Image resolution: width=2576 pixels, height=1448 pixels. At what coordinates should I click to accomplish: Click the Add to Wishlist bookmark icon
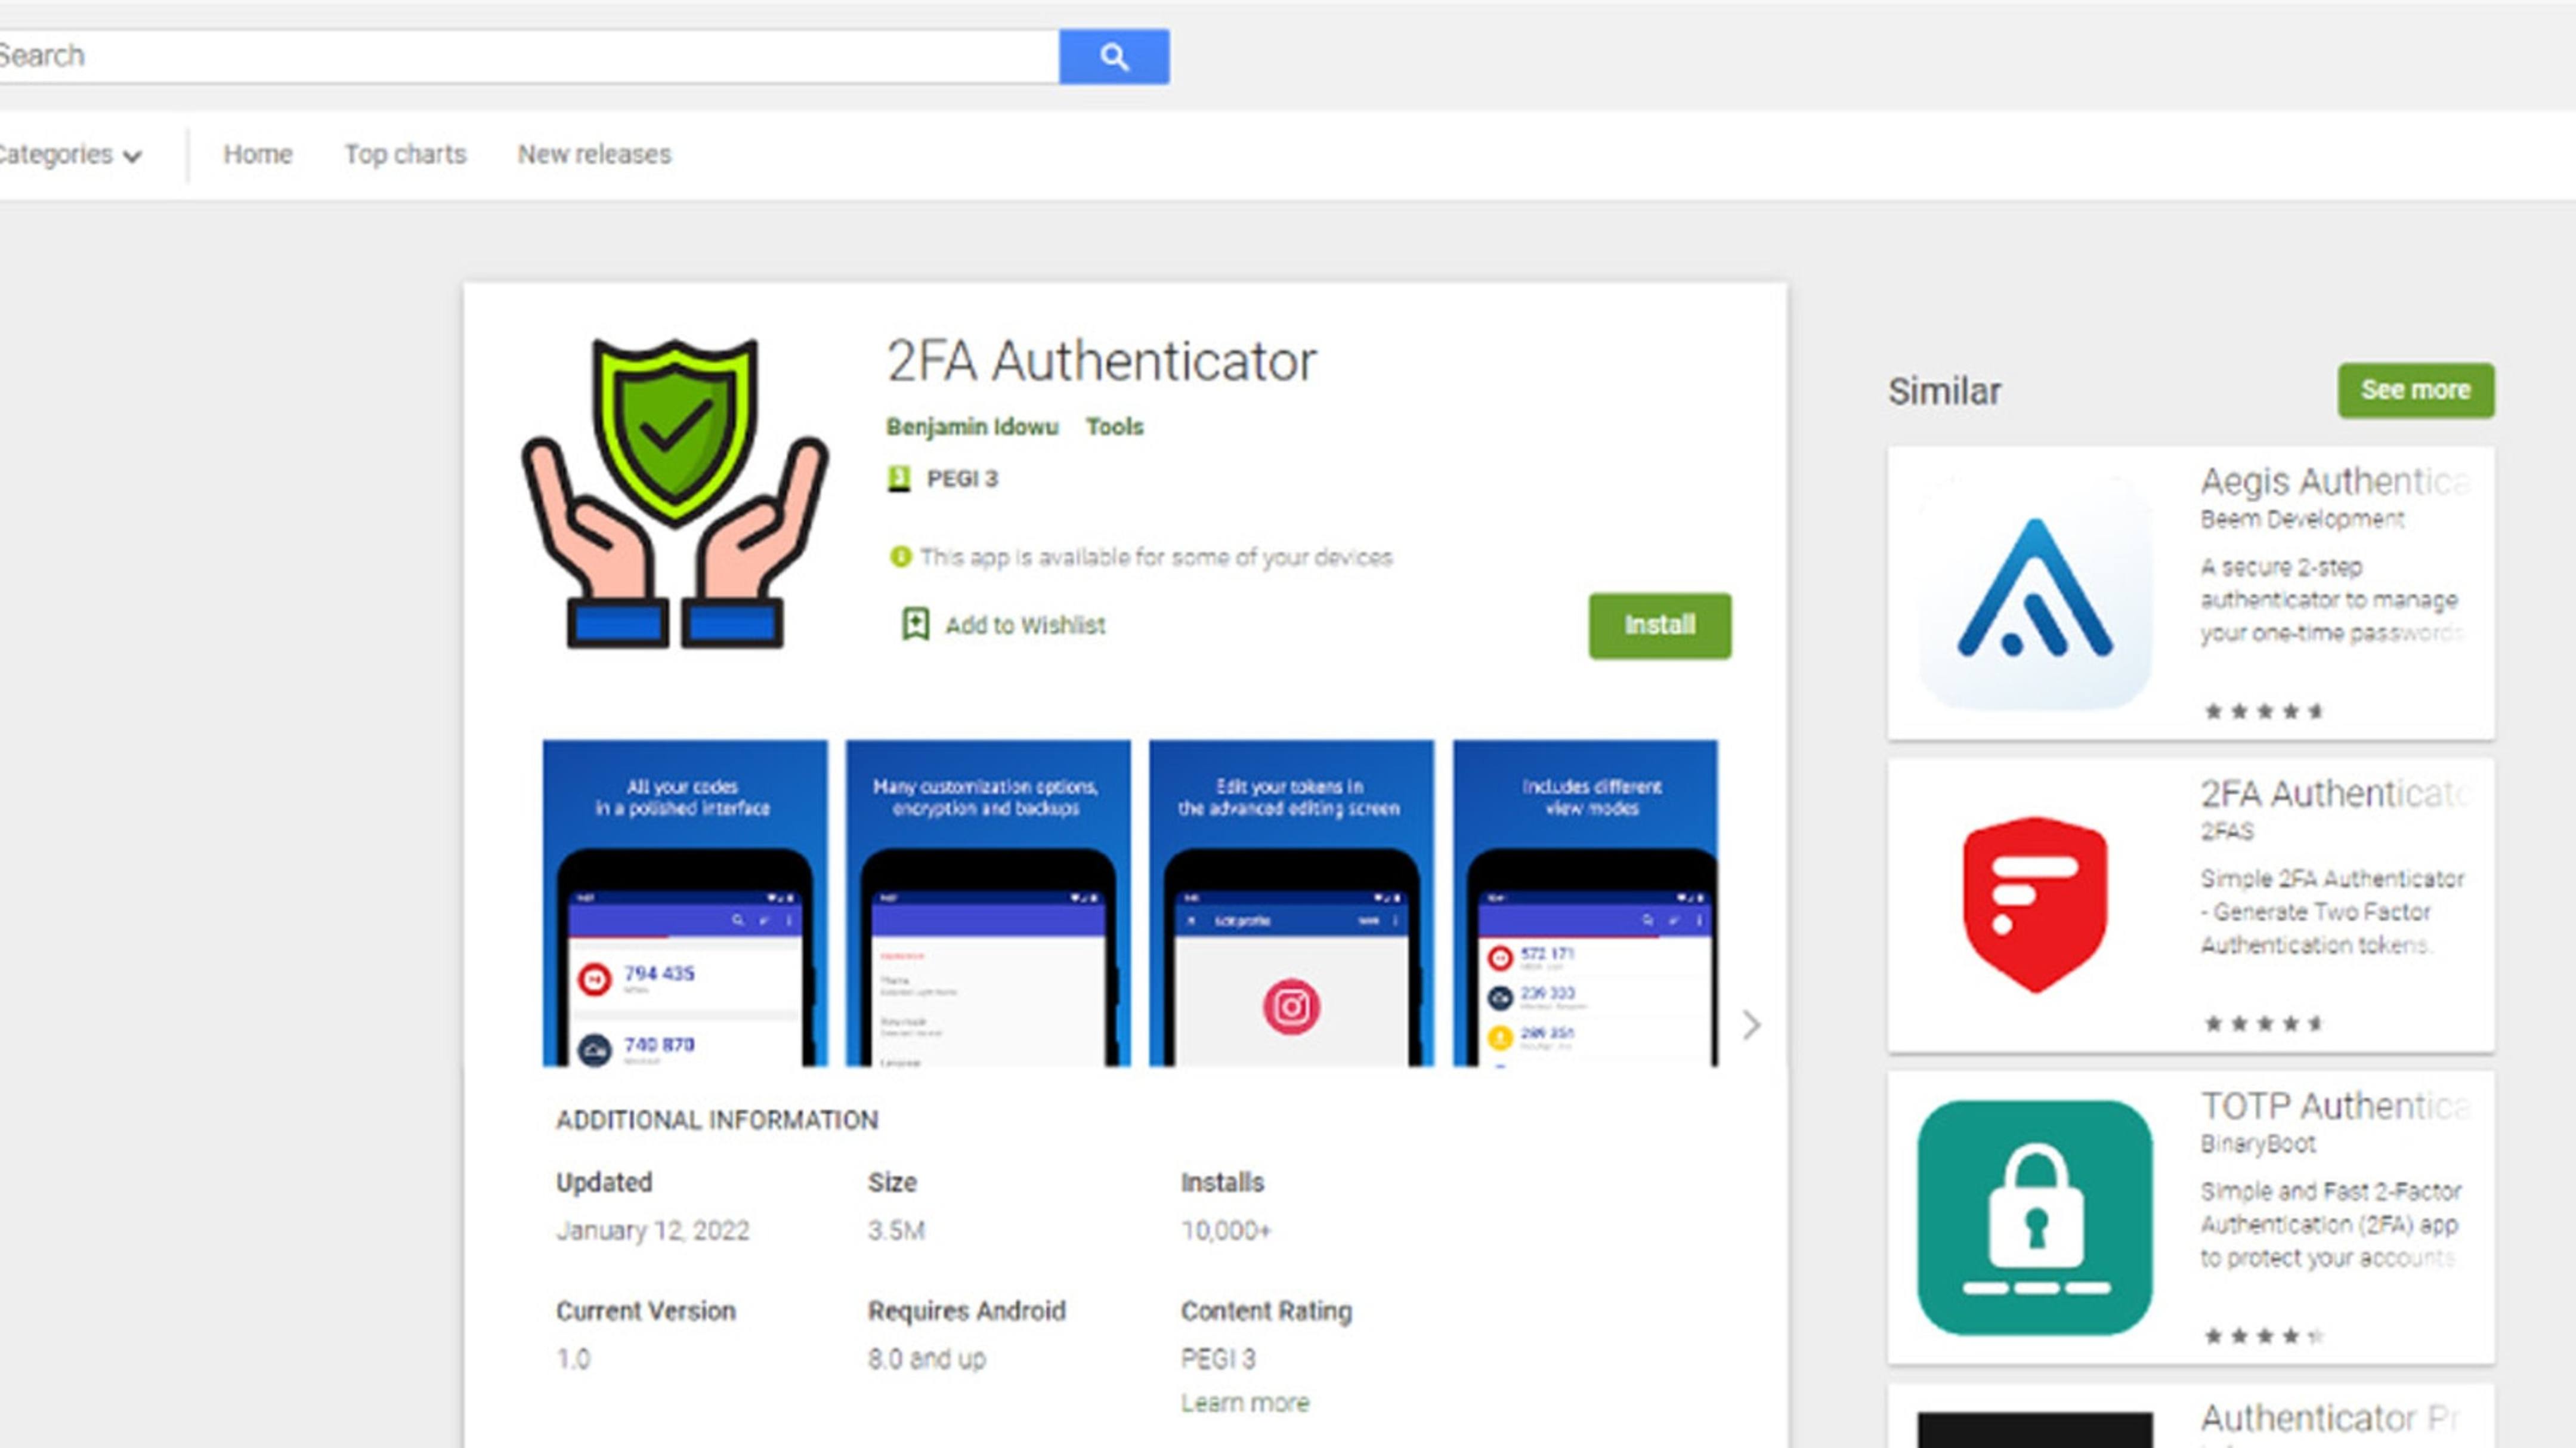[x=915, y=624]
